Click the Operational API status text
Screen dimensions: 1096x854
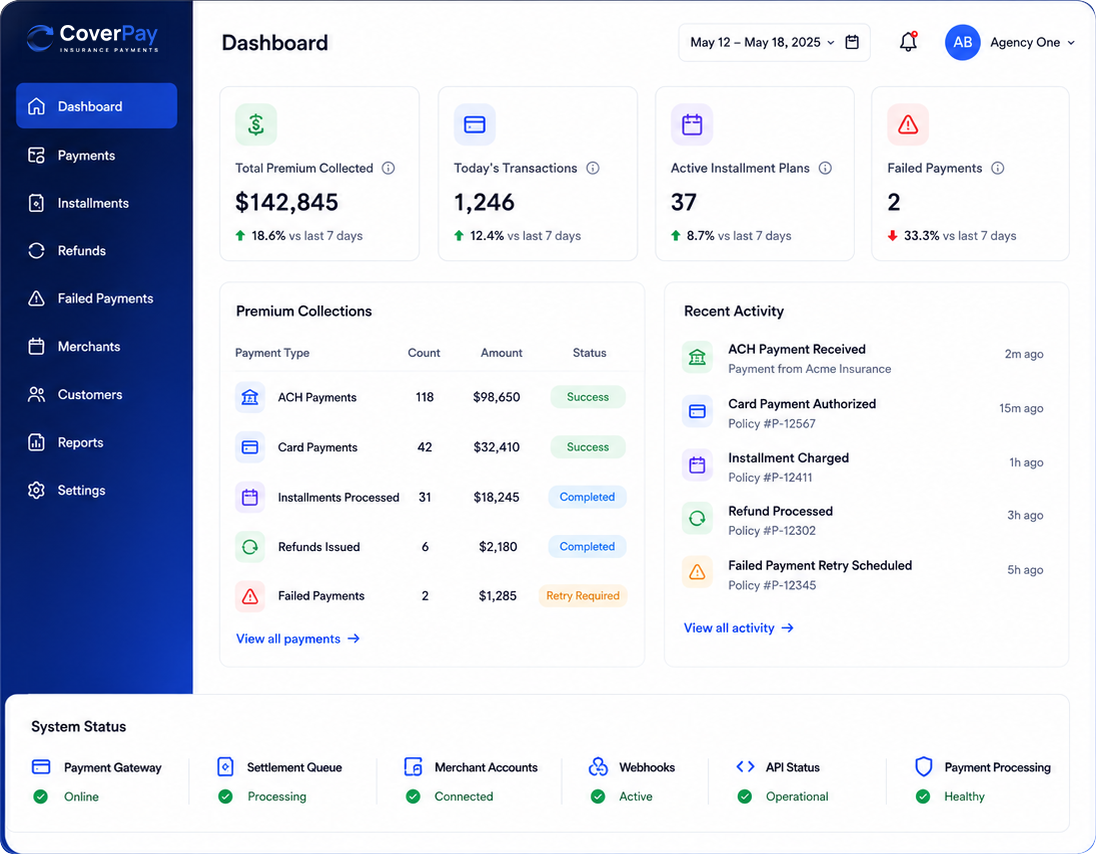tap(797, 797)
